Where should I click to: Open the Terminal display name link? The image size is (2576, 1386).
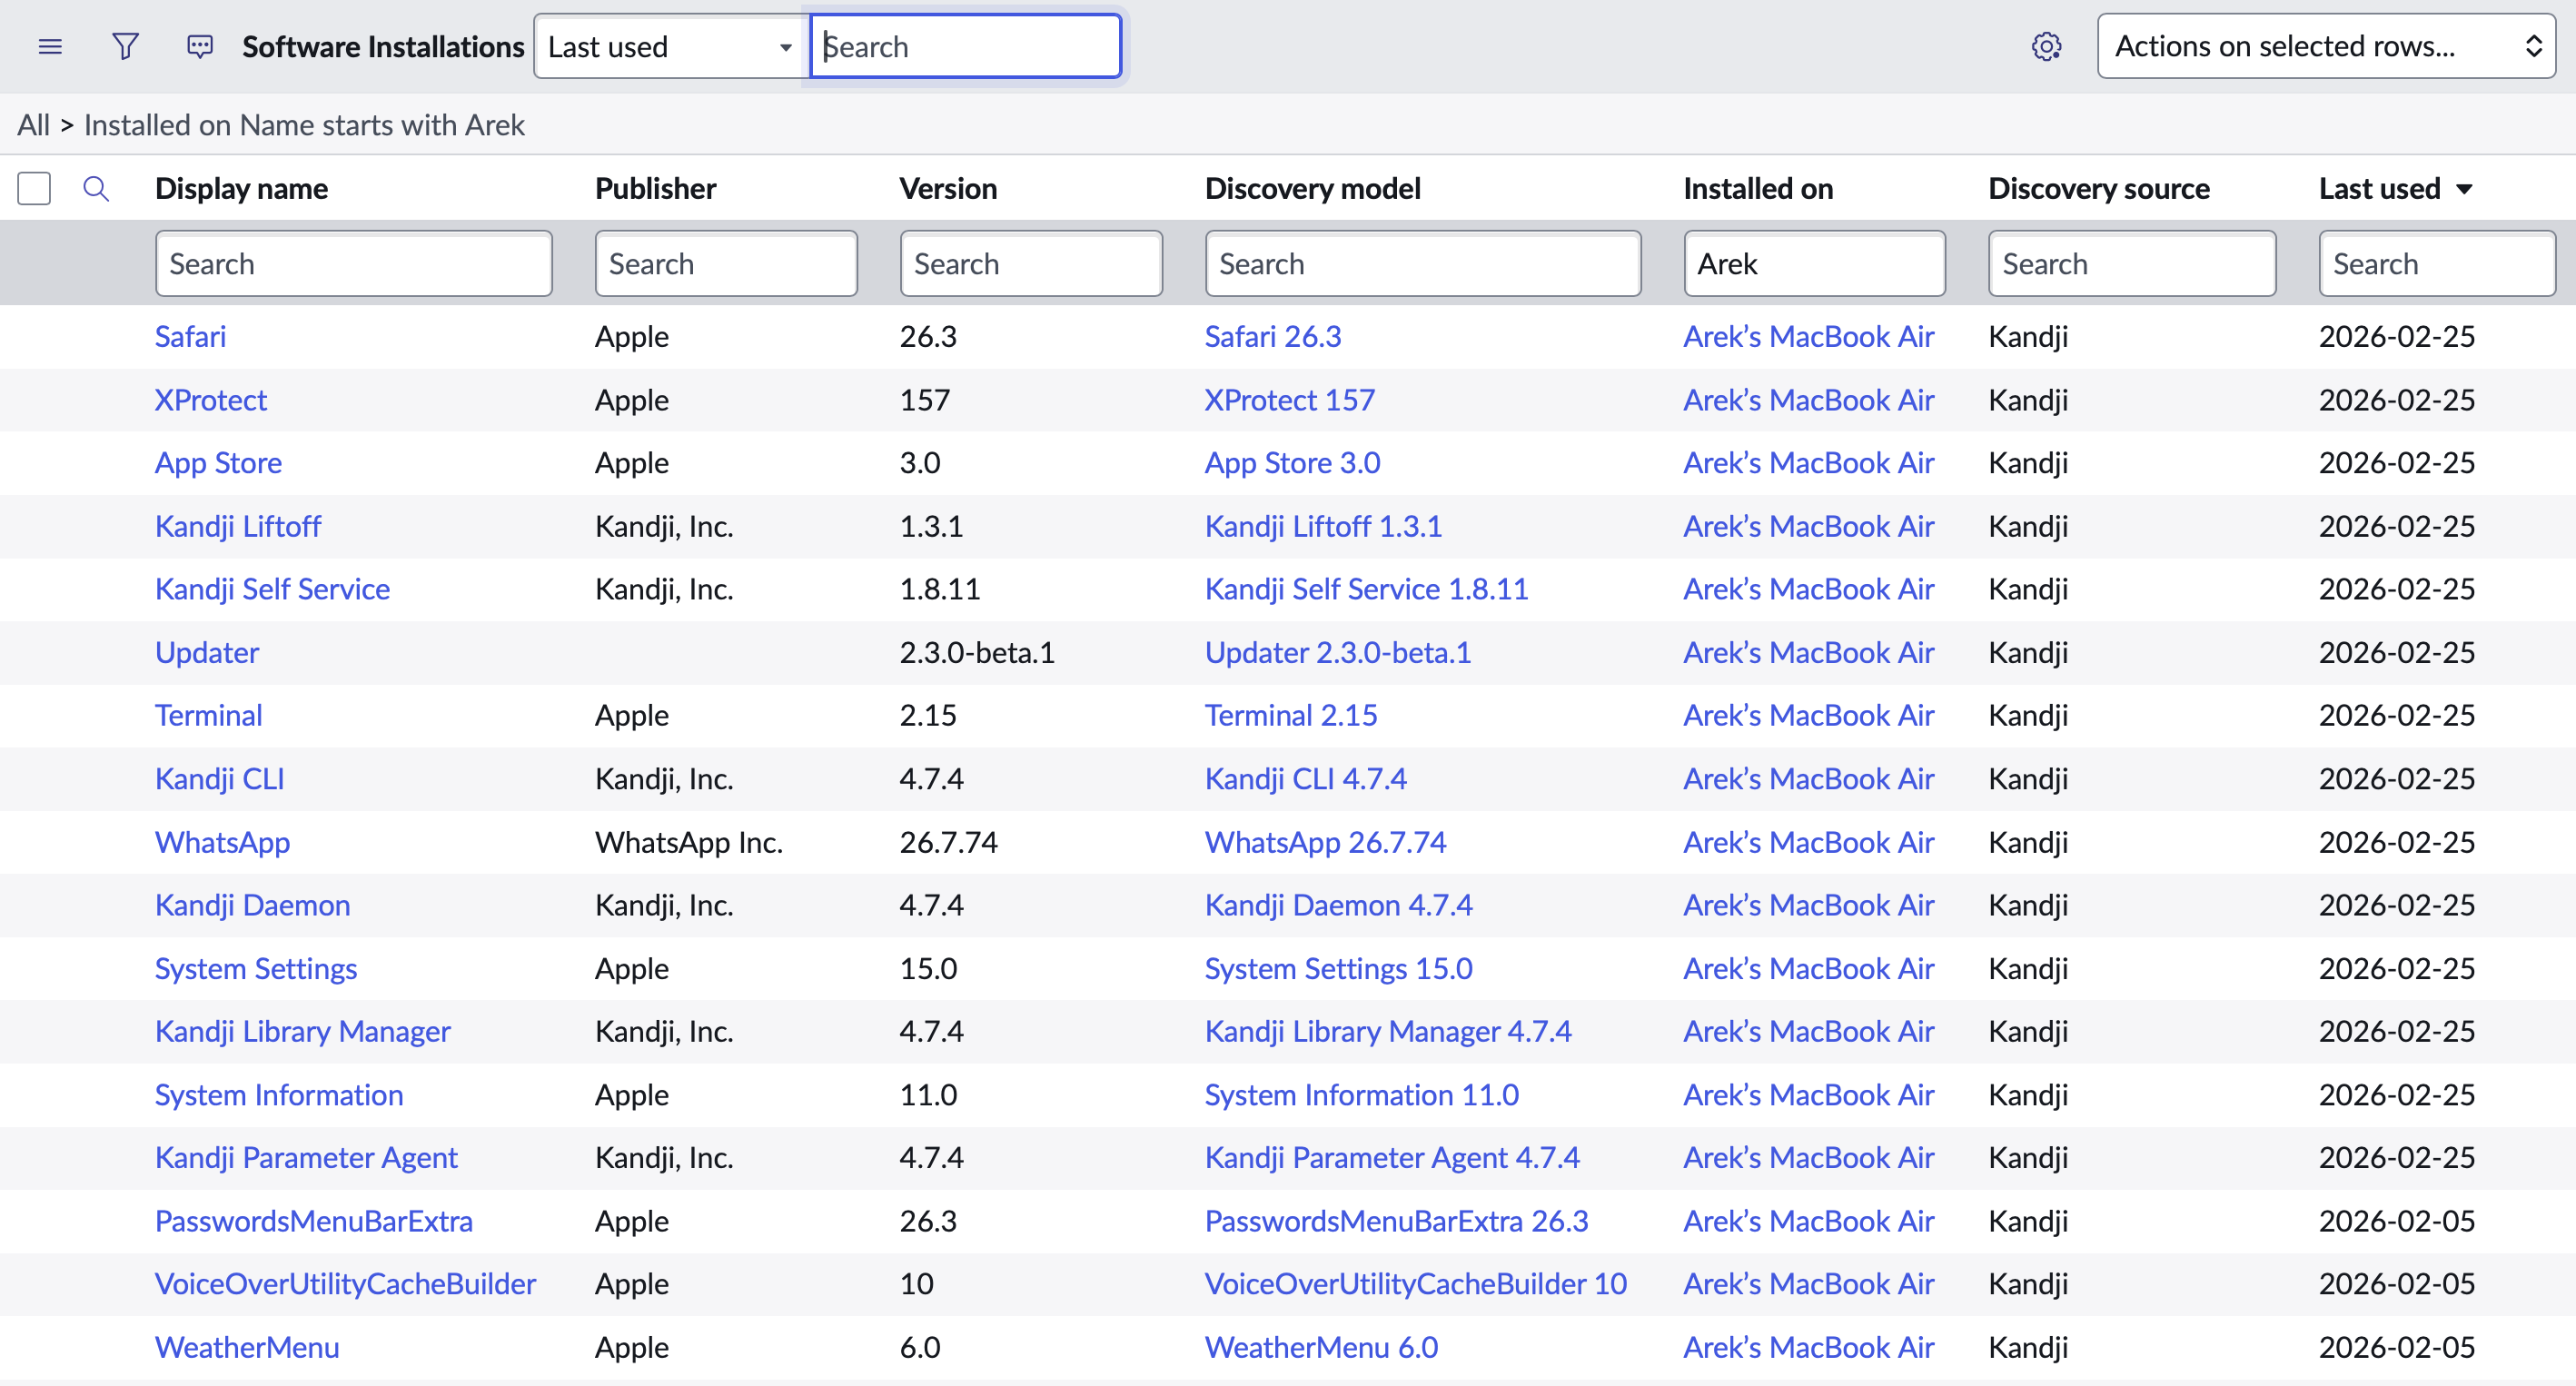click(208, 716)
